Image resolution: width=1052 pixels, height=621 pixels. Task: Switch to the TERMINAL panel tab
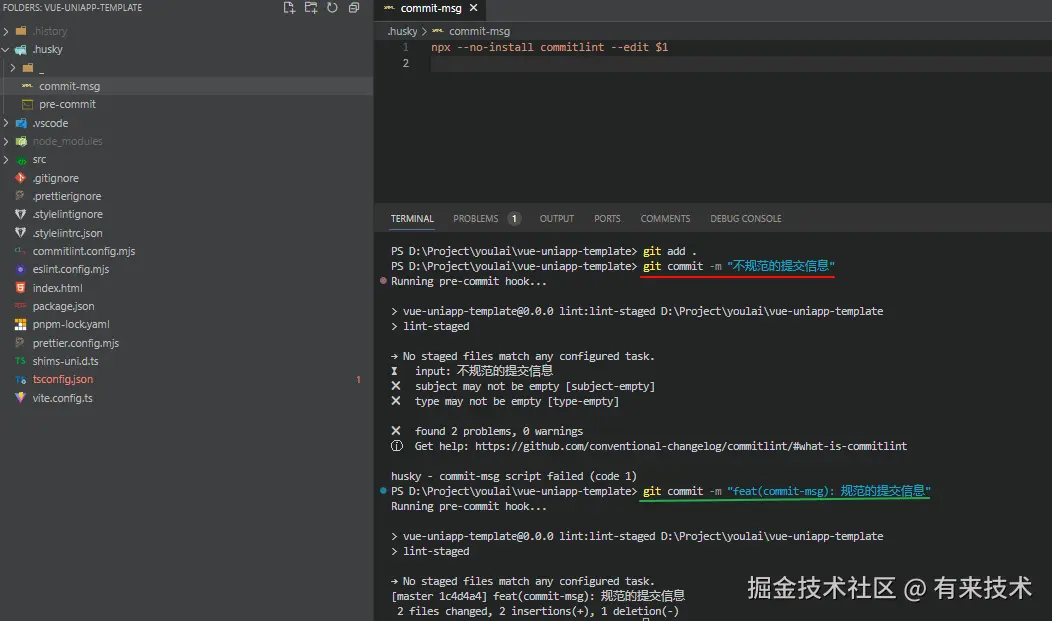(x=412, y=219)
